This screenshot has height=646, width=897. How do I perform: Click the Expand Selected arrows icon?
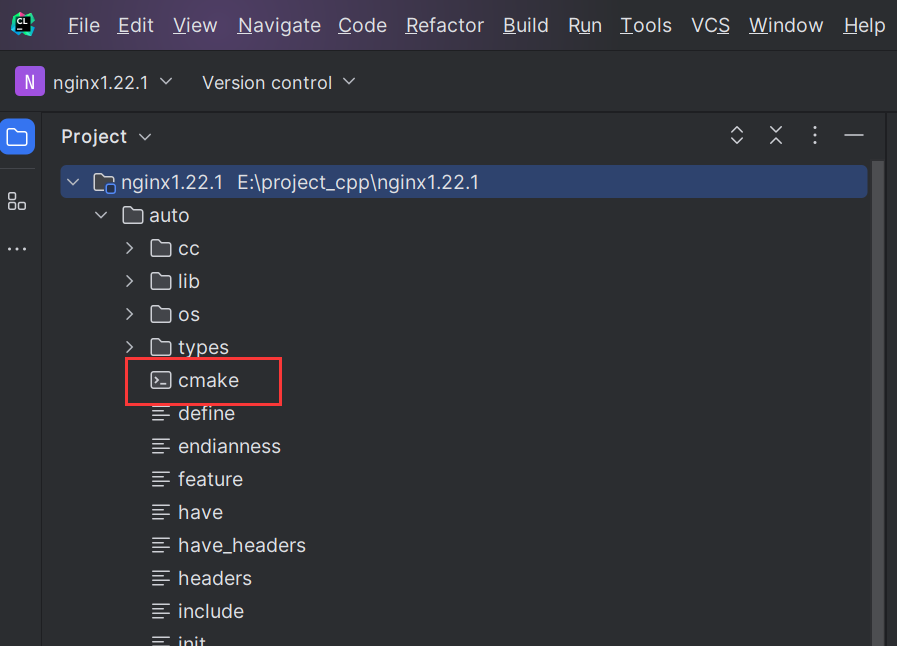(x=737, y=136)
